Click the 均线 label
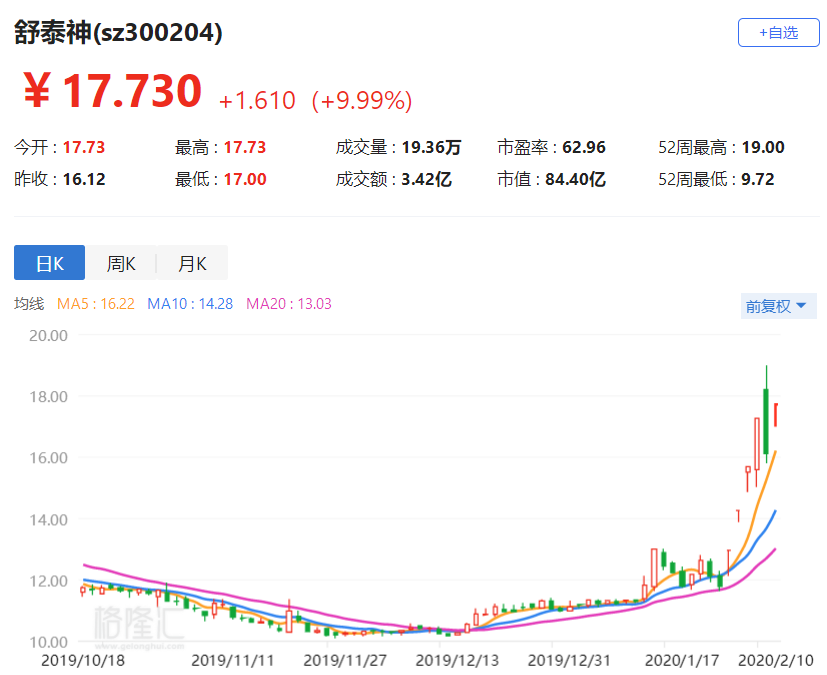This screenshot has height=675, width=827. point(29,304)
